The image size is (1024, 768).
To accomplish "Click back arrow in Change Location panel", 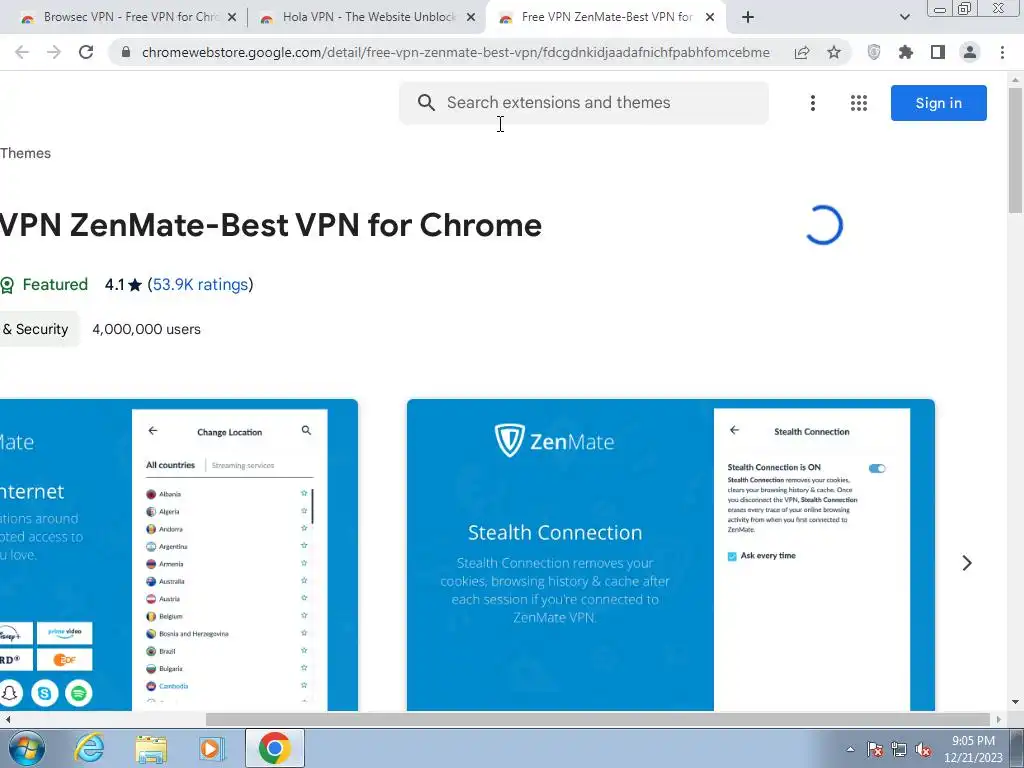I will pos(153,430).
